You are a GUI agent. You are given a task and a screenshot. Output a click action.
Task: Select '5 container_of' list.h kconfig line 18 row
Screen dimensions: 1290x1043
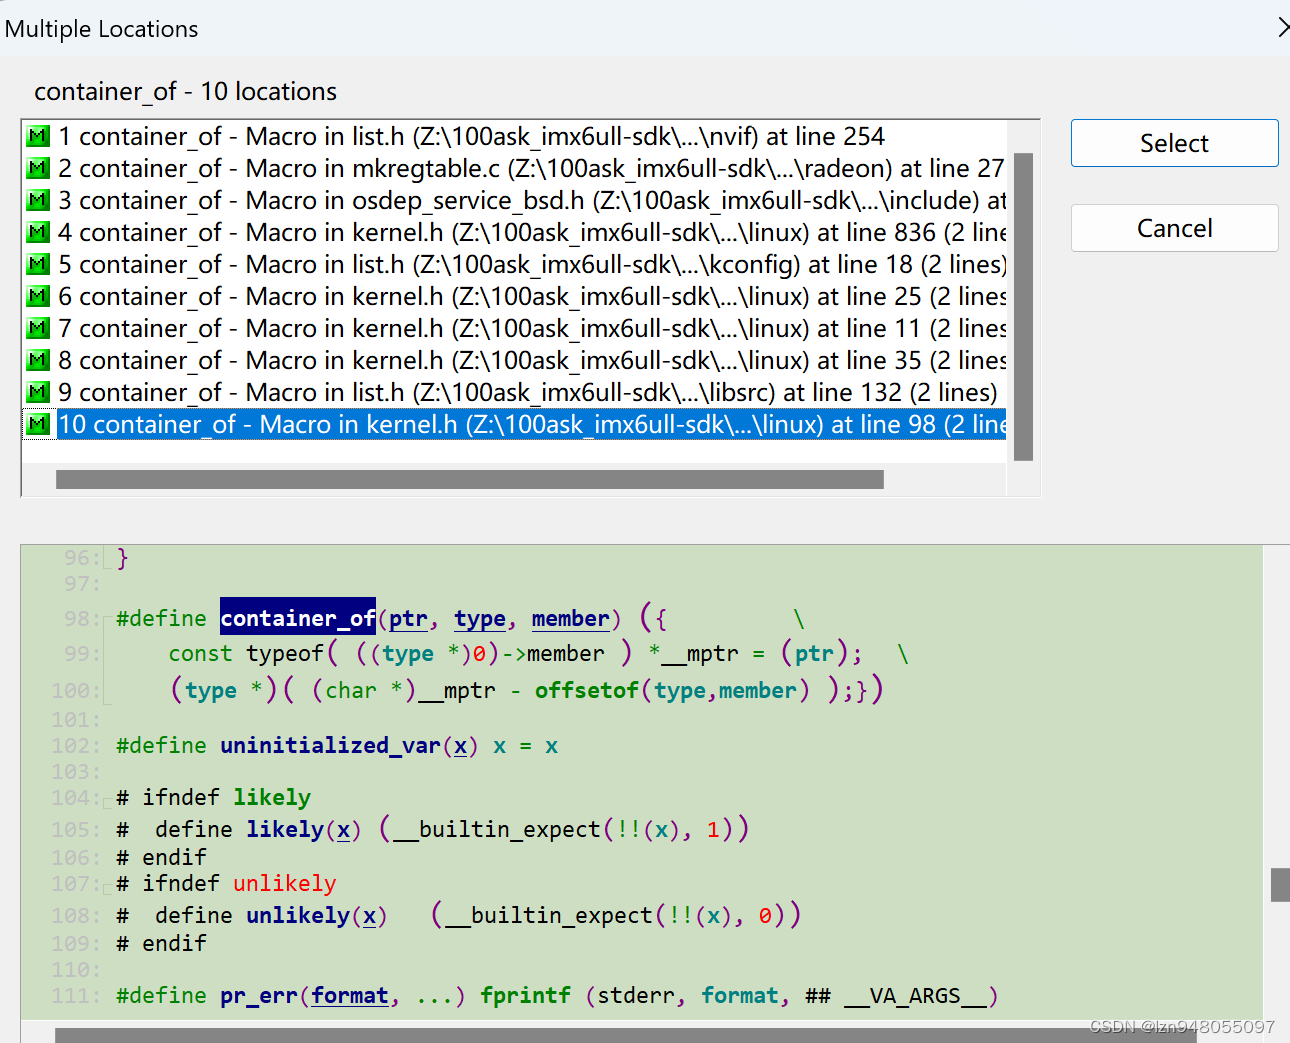pyautogui.click(x=514, y=264)
